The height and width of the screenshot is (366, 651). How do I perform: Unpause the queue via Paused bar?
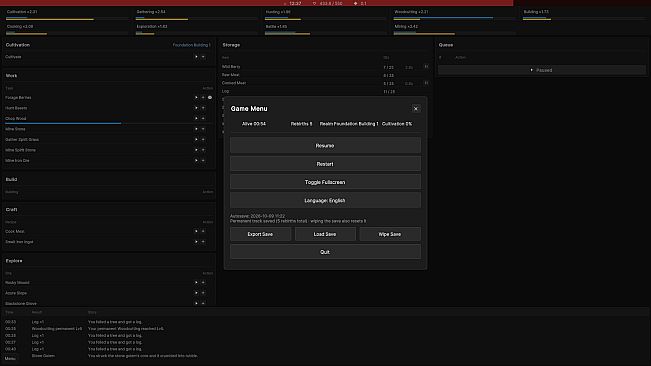pos(542,70)
